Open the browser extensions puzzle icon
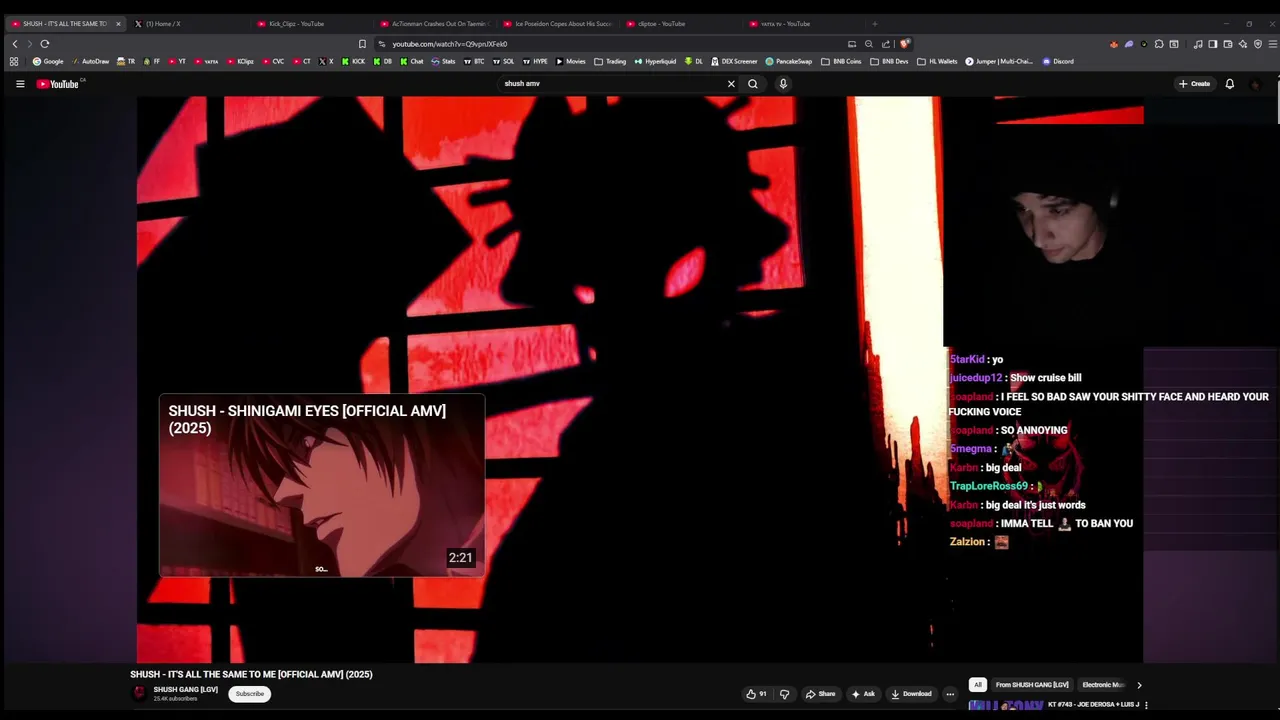Viewport: 1280px width, 720px height. 1159,44
